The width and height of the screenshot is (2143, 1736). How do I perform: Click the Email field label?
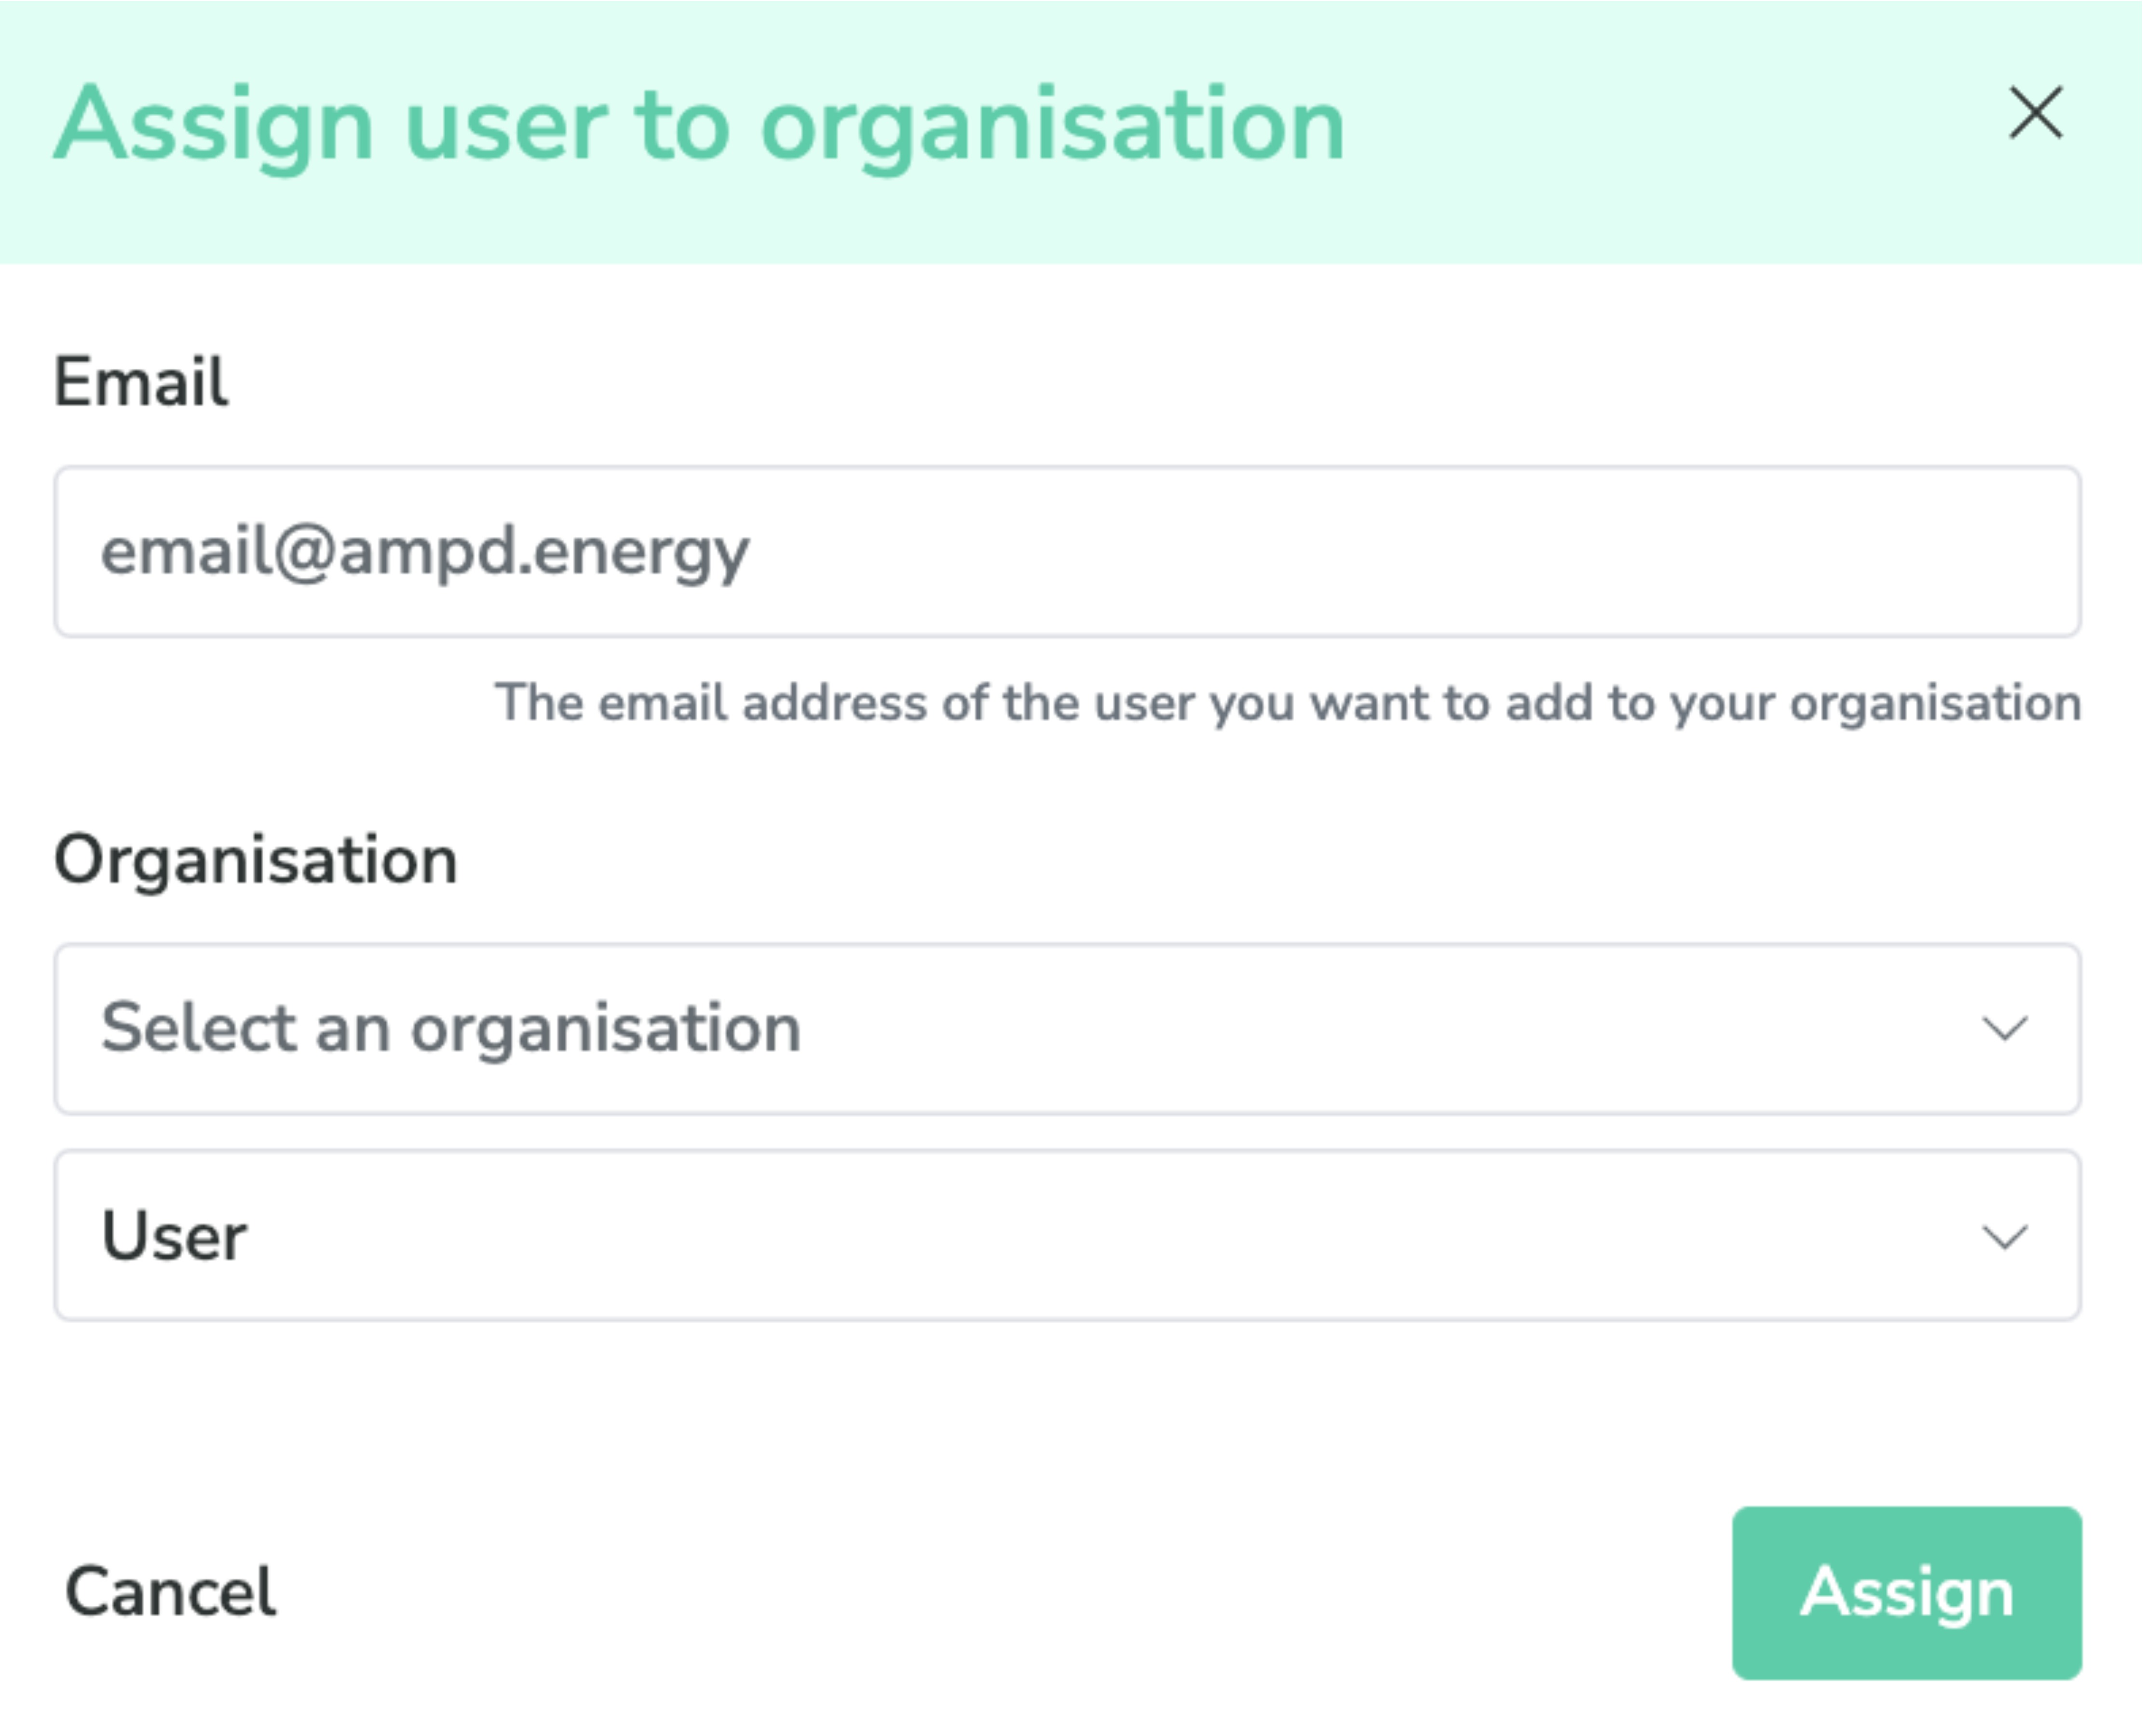tap(141, 382)
